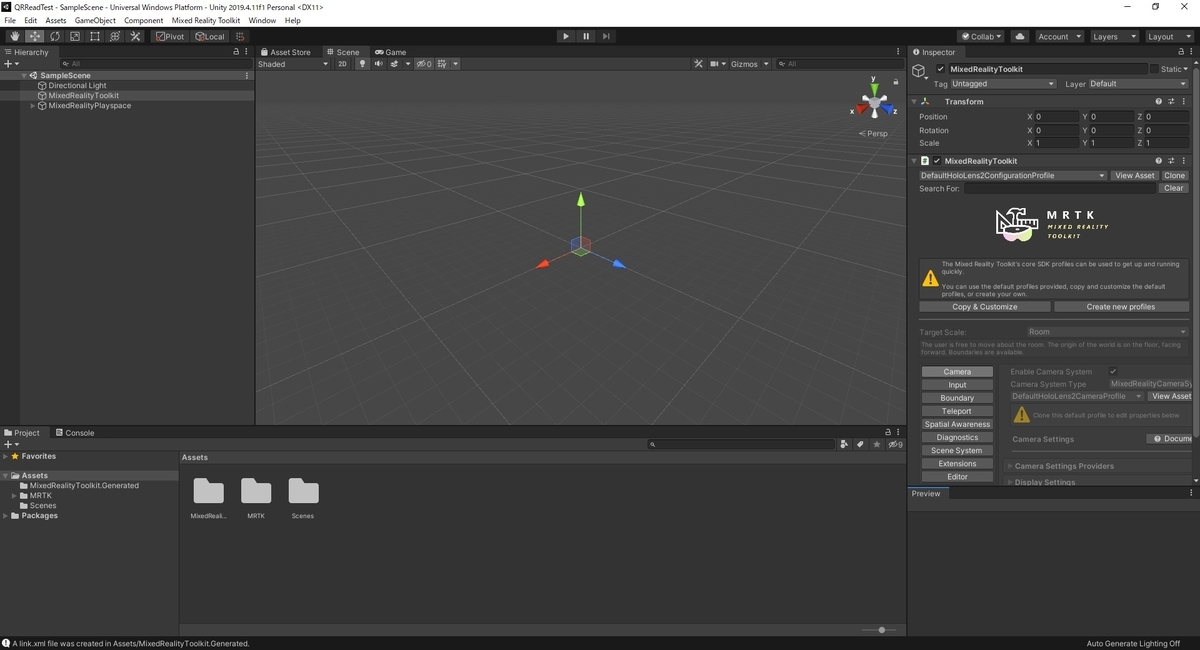
Task: Toggle scene effects icon (skybox, fog)
Action: coord(394,64)
